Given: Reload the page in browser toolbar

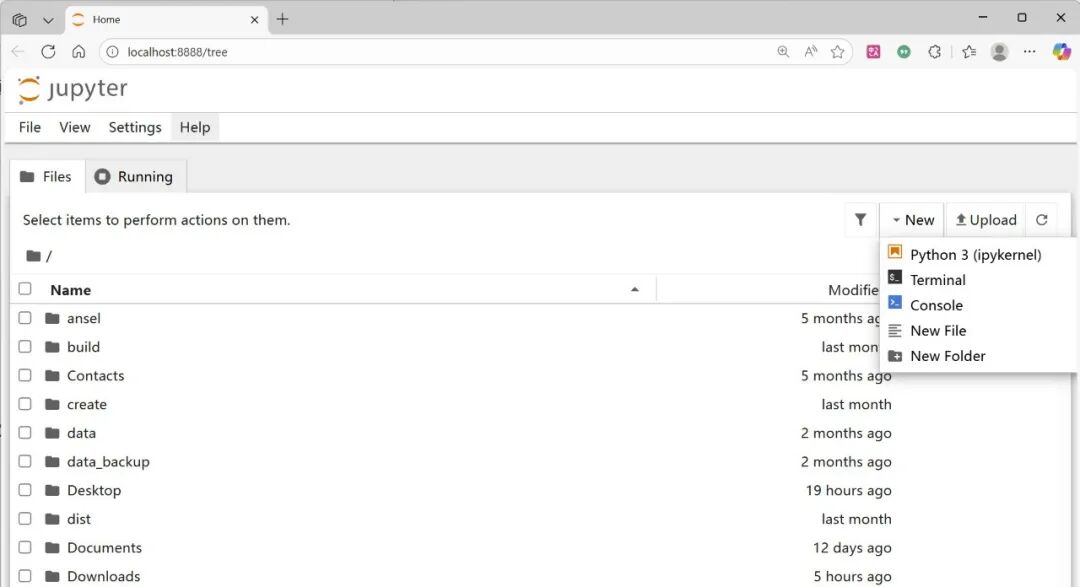Looking at the screenshot, I should pos(48,52).
